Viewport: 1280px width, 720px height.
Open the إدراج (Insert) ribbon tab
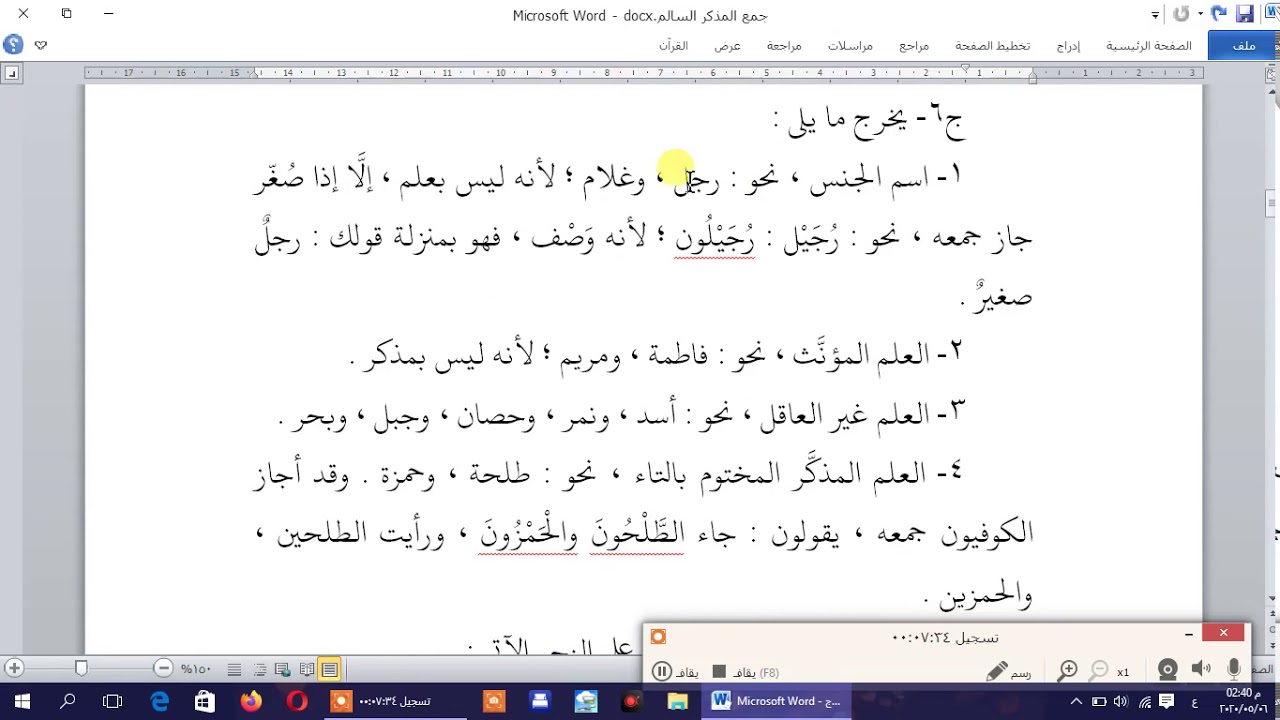tap(1068, 46)
